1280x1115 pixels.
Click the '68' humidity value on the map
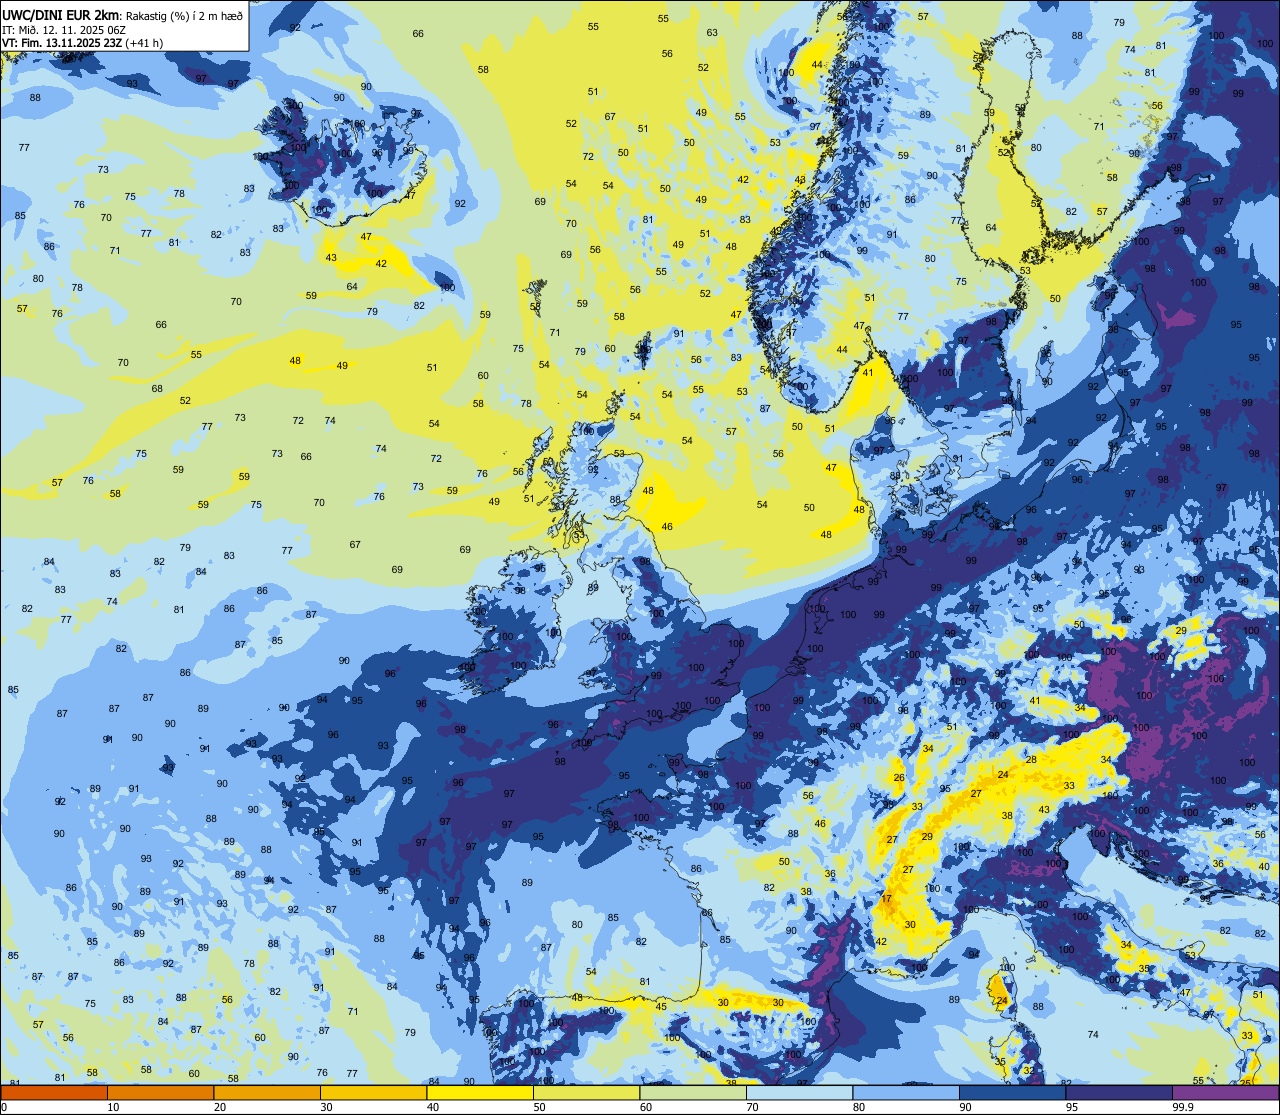157,388
